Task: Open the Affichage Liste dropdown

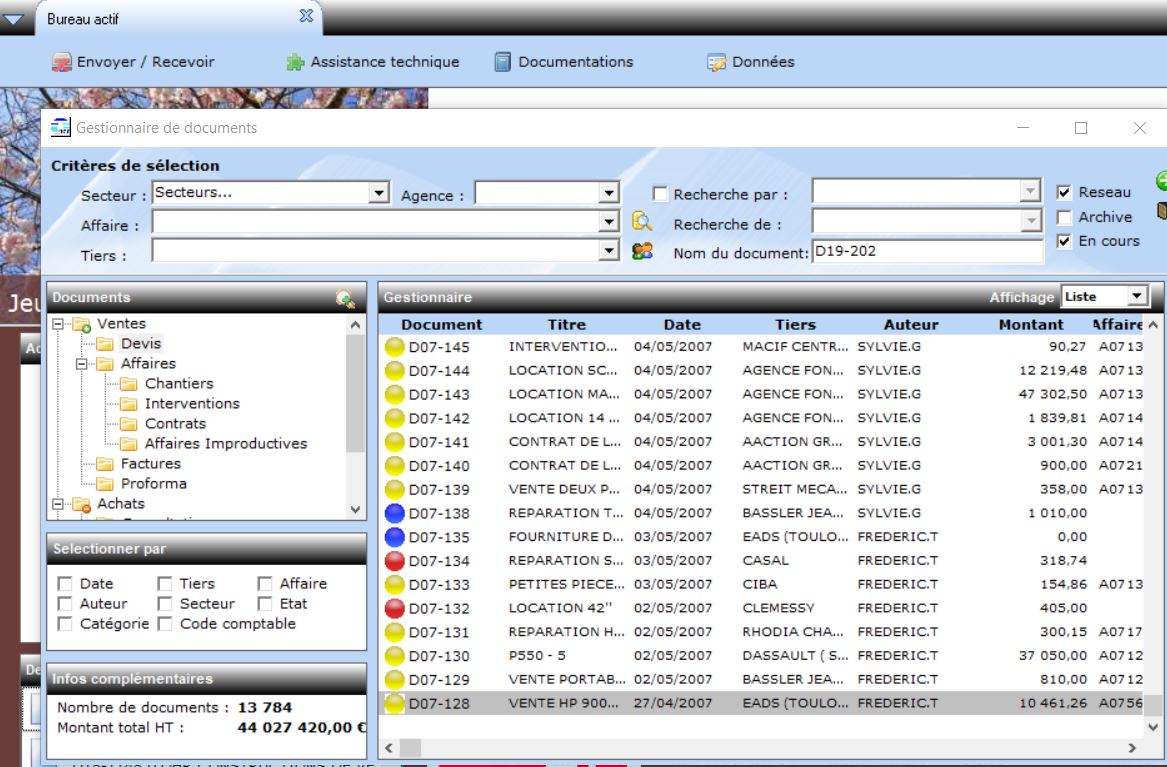Action: click(x=1135, y=297)
